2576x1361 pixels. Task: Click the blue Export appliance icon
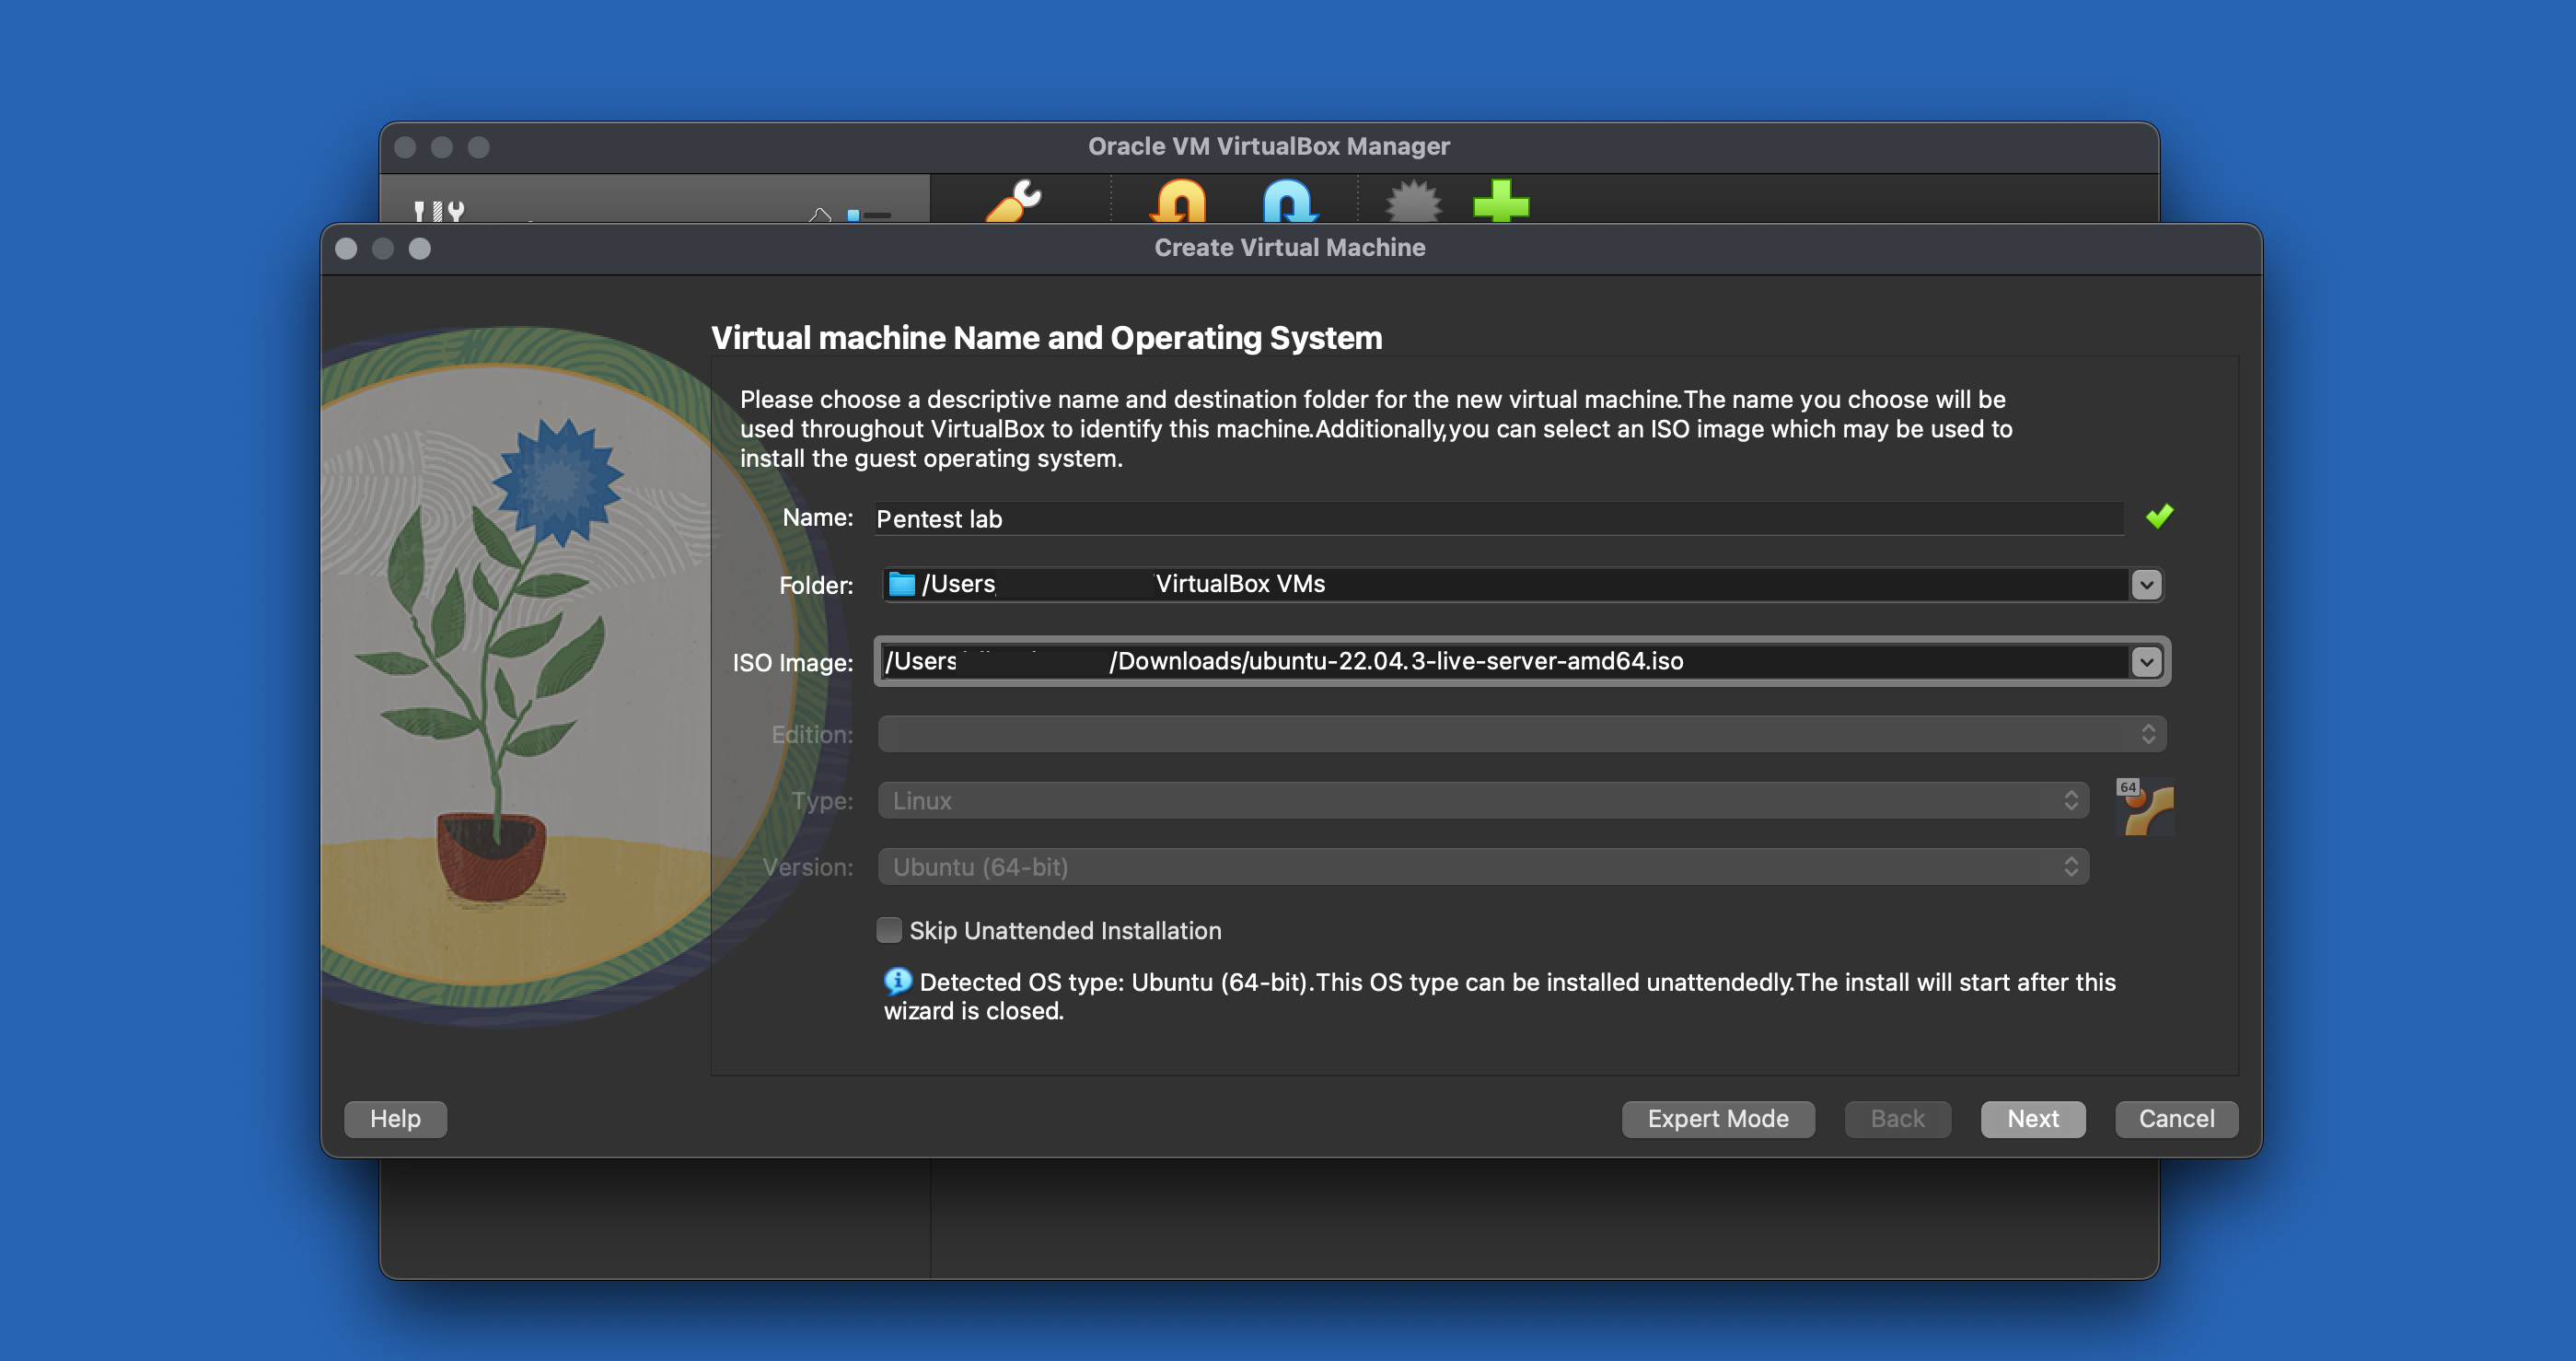click(1289, 202)
